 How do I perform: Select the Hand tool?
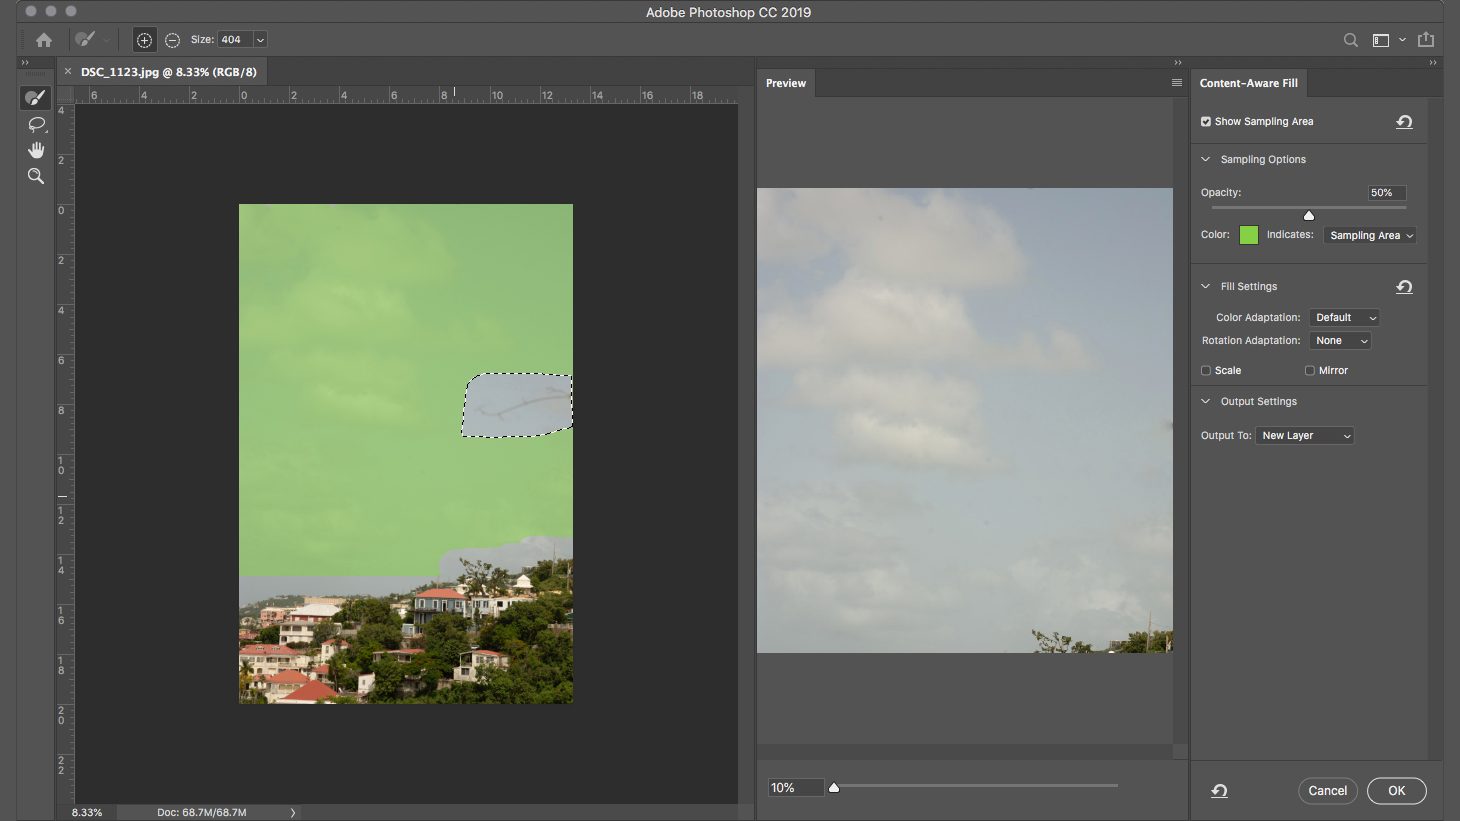(x=36, y=150)
